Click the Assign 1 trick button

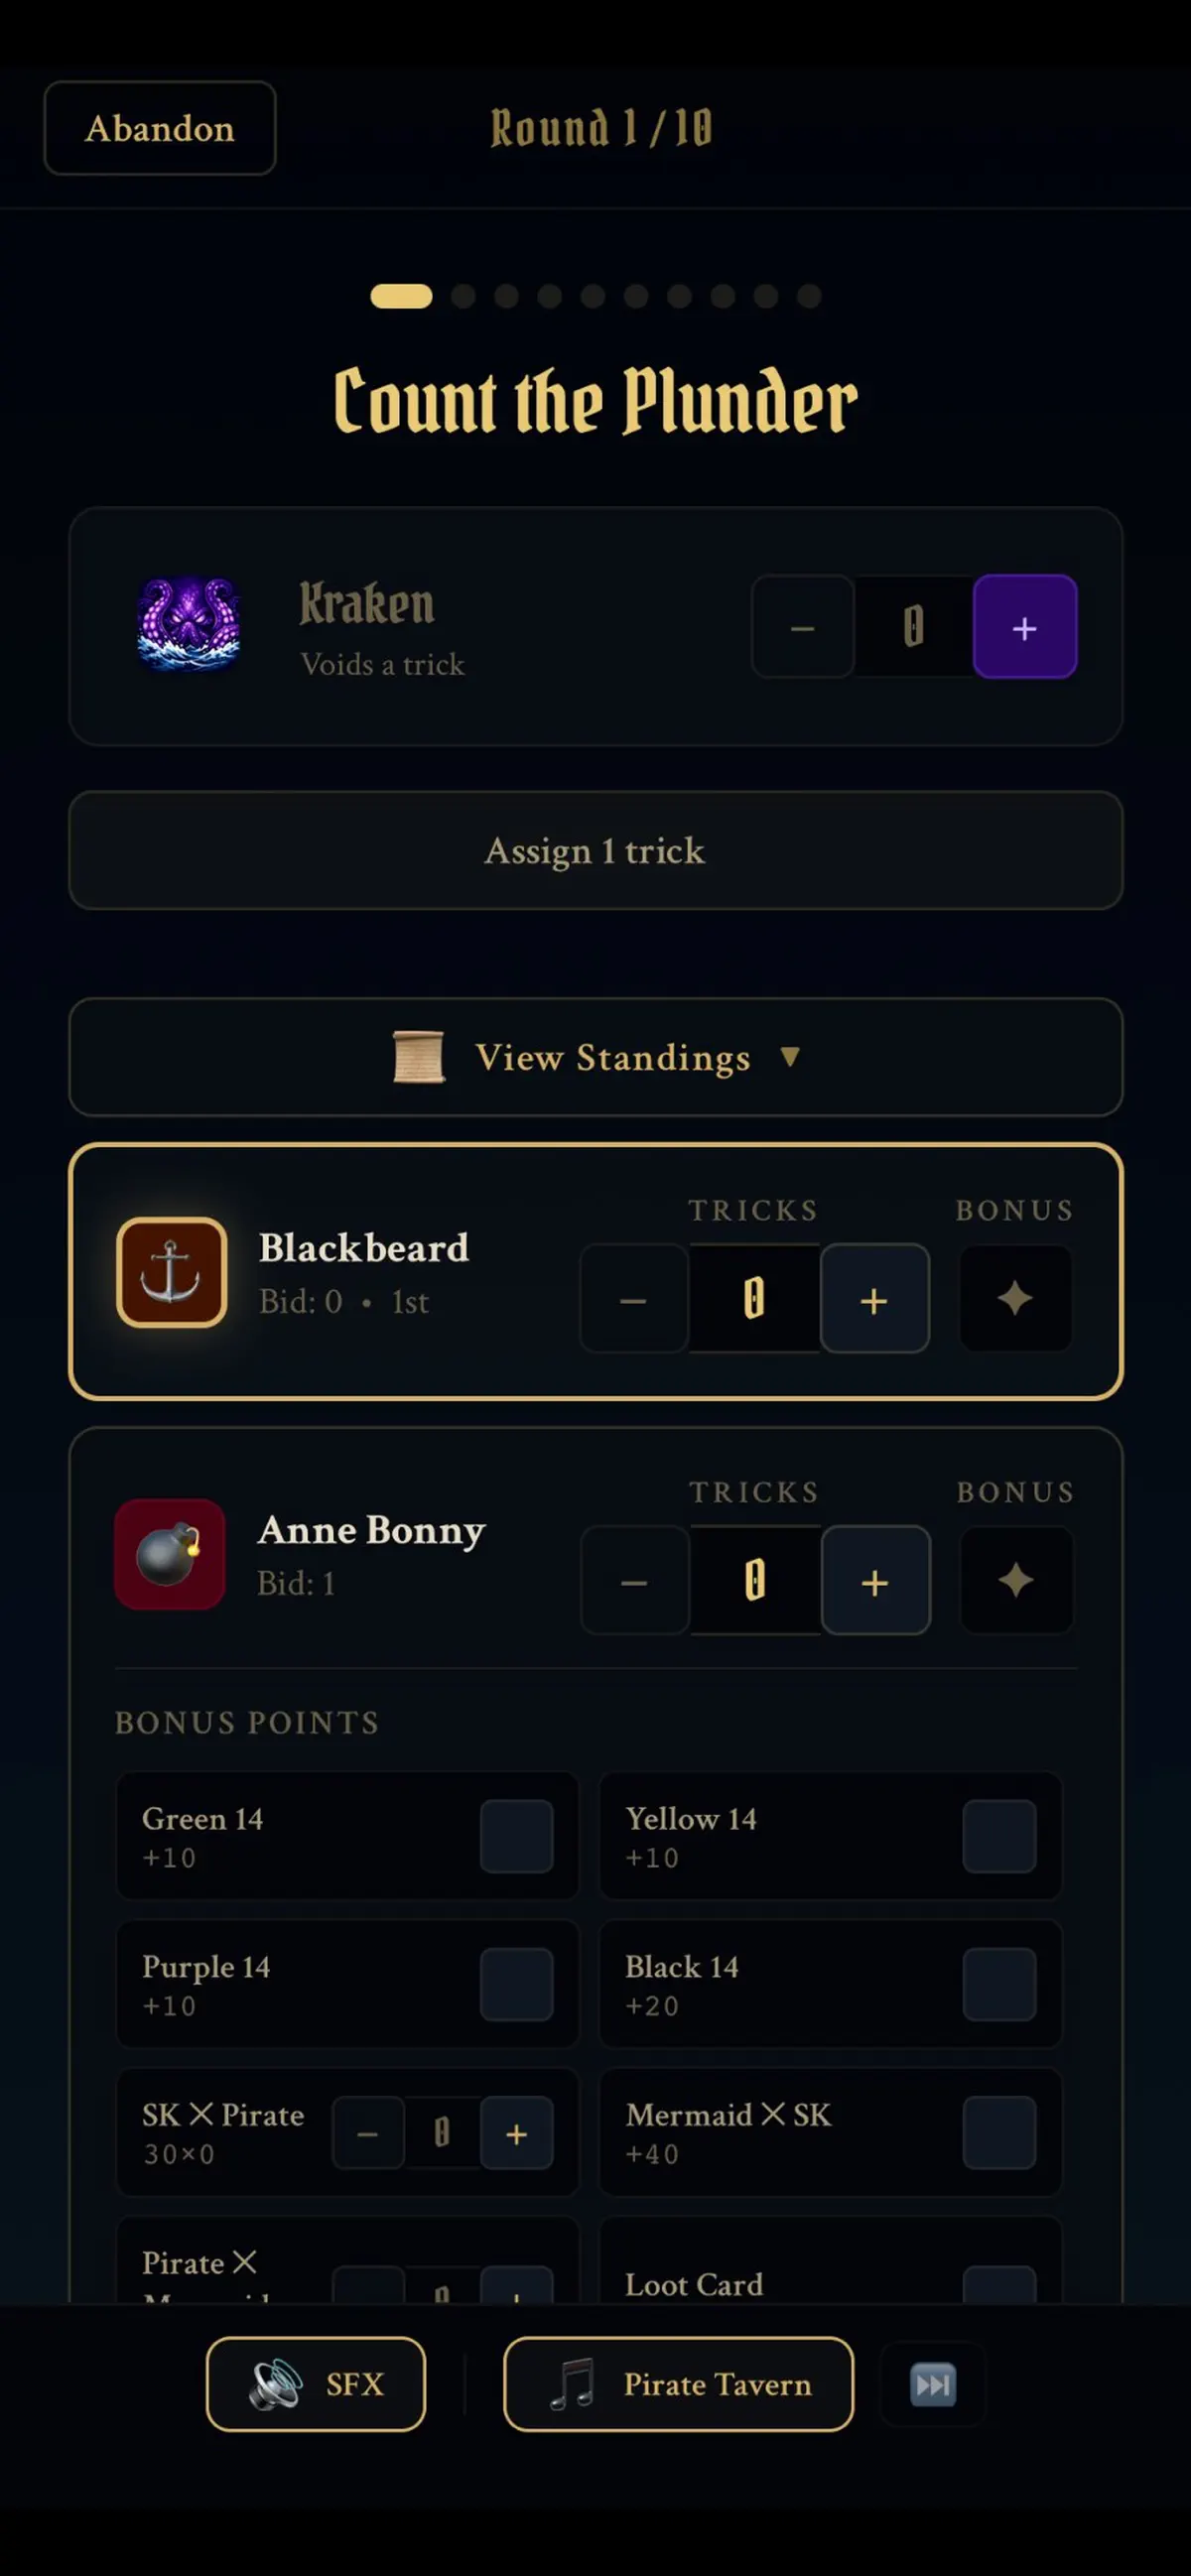coord(596,850)
